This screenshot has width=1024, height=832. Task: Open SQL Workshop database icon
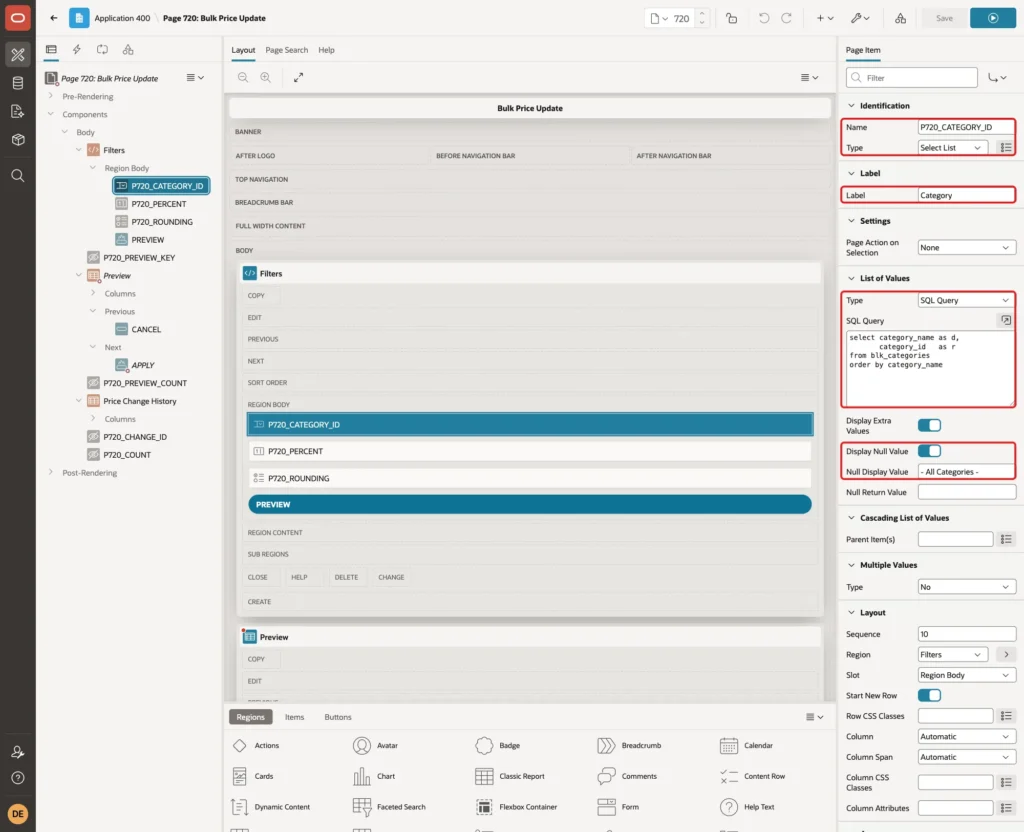coord(18,83)
